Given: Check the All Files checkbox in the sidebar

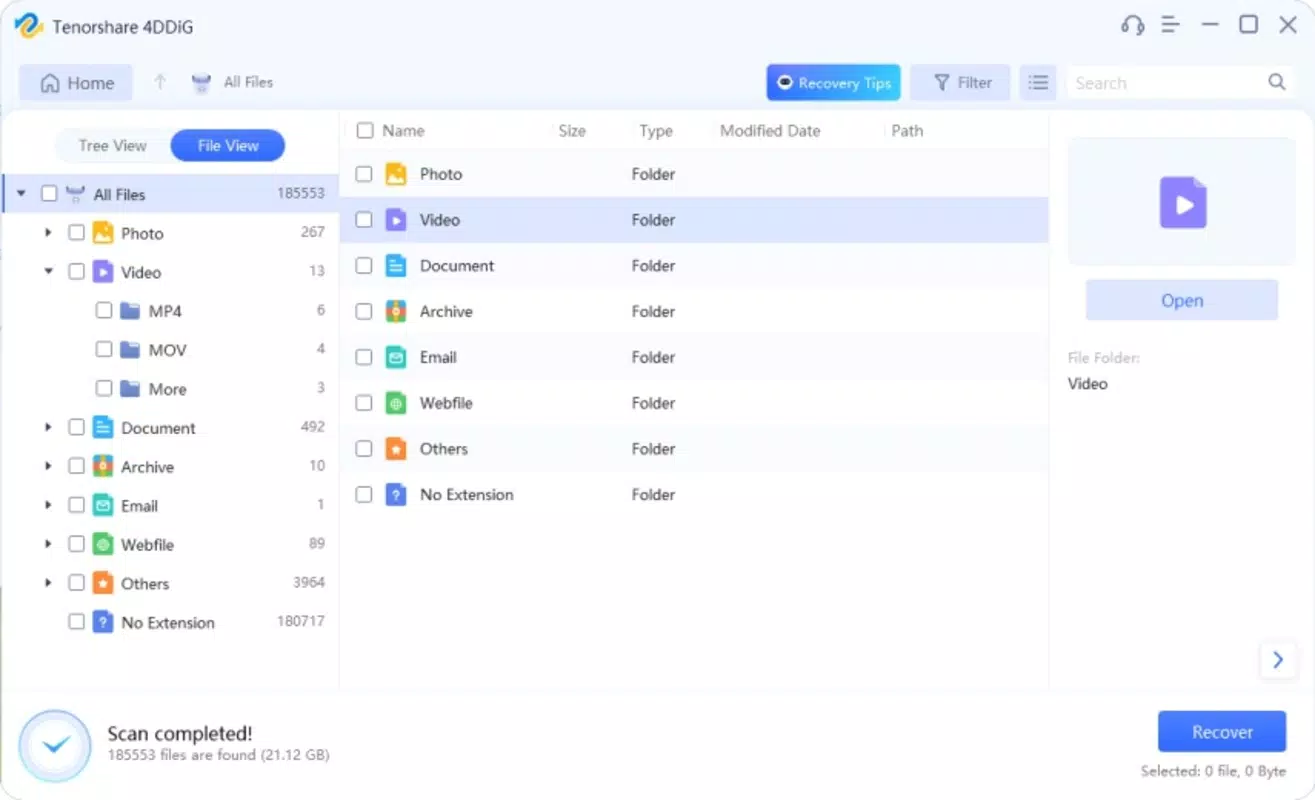Looking at the screenshot, I should coord(49,193).
